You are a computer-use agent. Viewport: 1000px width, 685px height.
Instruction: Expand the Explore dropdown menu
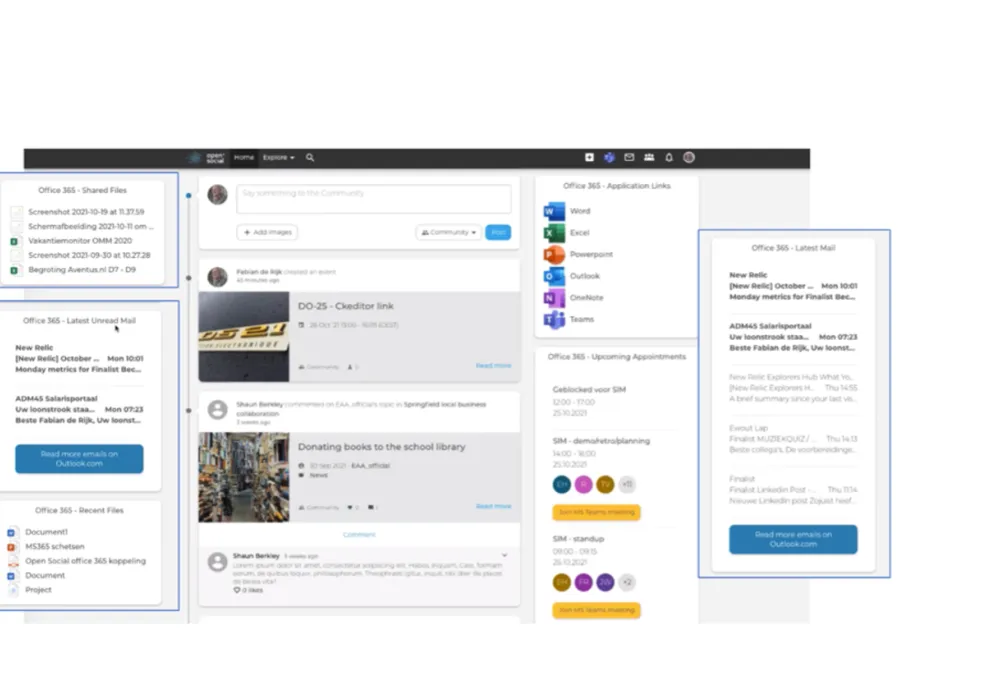point(279,158)
